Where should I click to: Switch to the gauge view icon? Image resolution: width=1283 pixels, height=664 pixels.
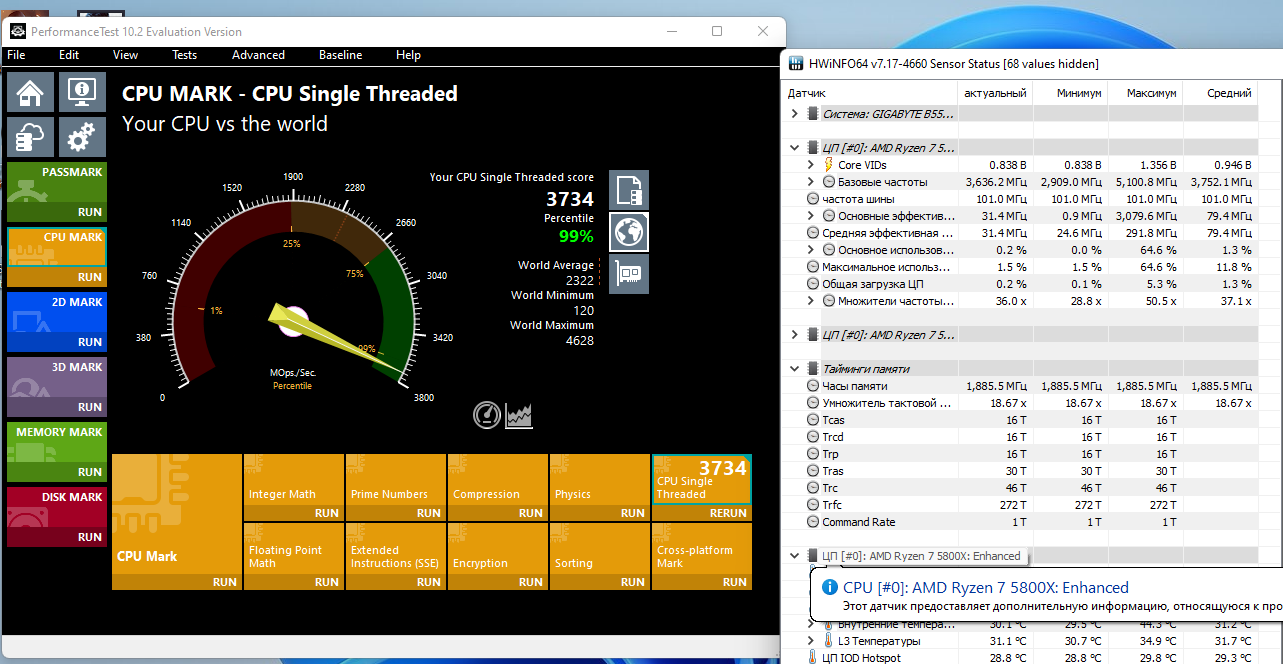(x=486, y=414)
